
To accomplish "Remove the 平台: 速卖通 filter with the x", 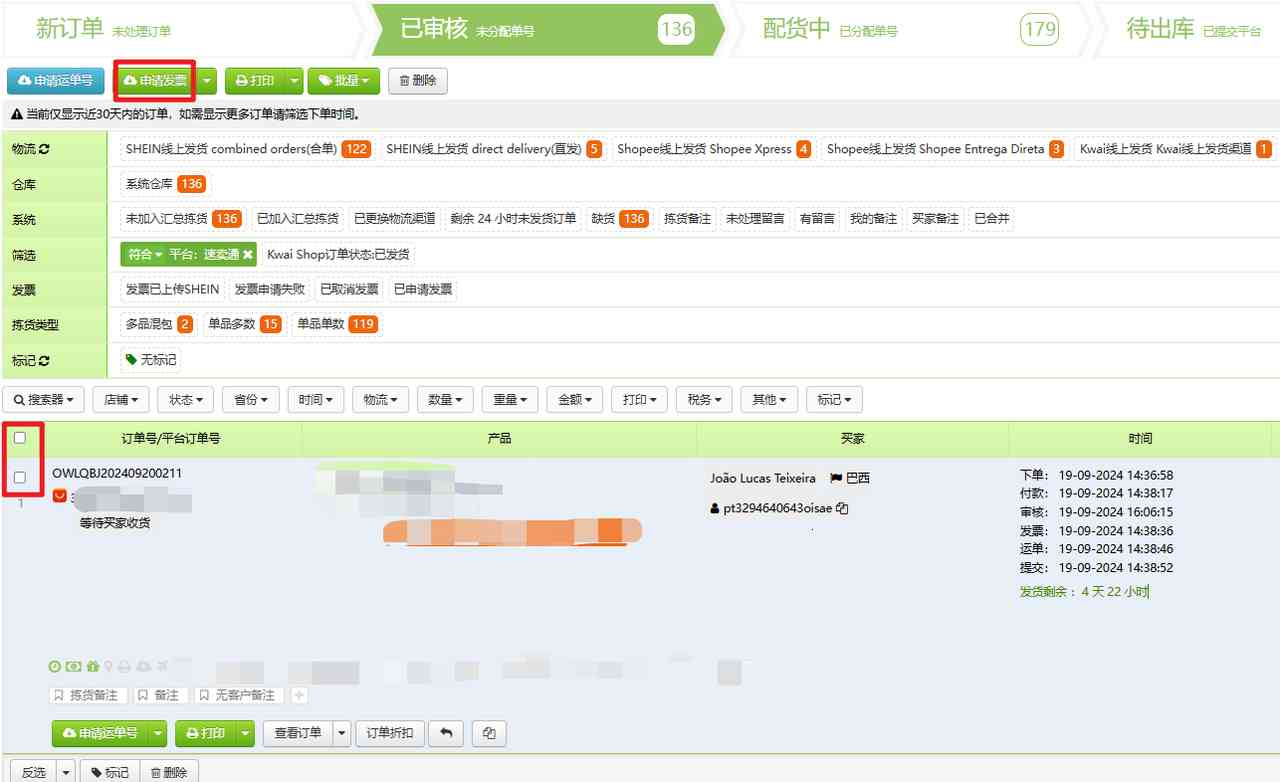I will (x=248, y=255).
